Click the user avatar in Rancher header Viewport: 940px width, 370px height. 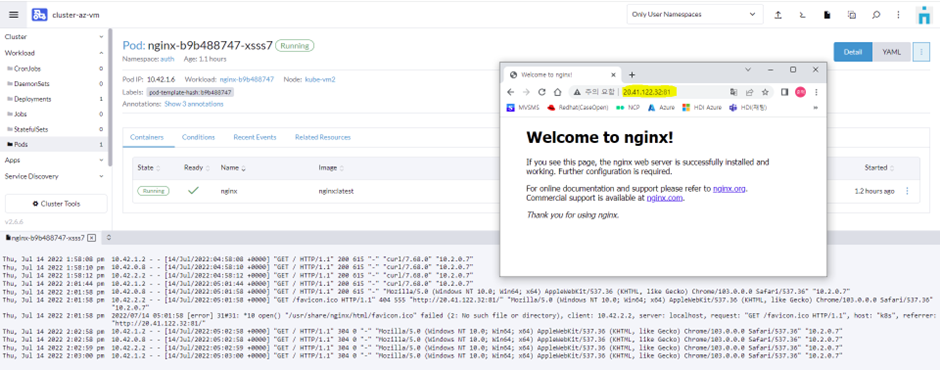coord(924,15)
